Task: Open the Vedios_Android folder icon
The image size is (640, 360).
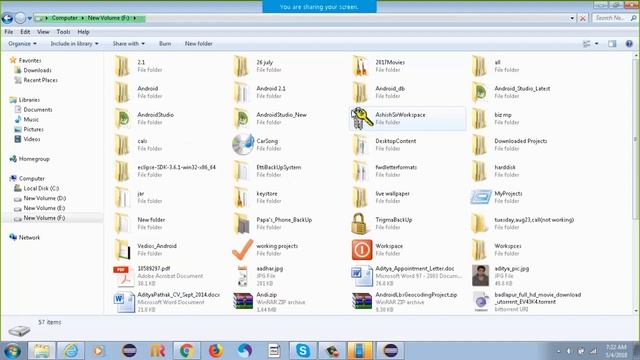Action: (x=122, y=249)
